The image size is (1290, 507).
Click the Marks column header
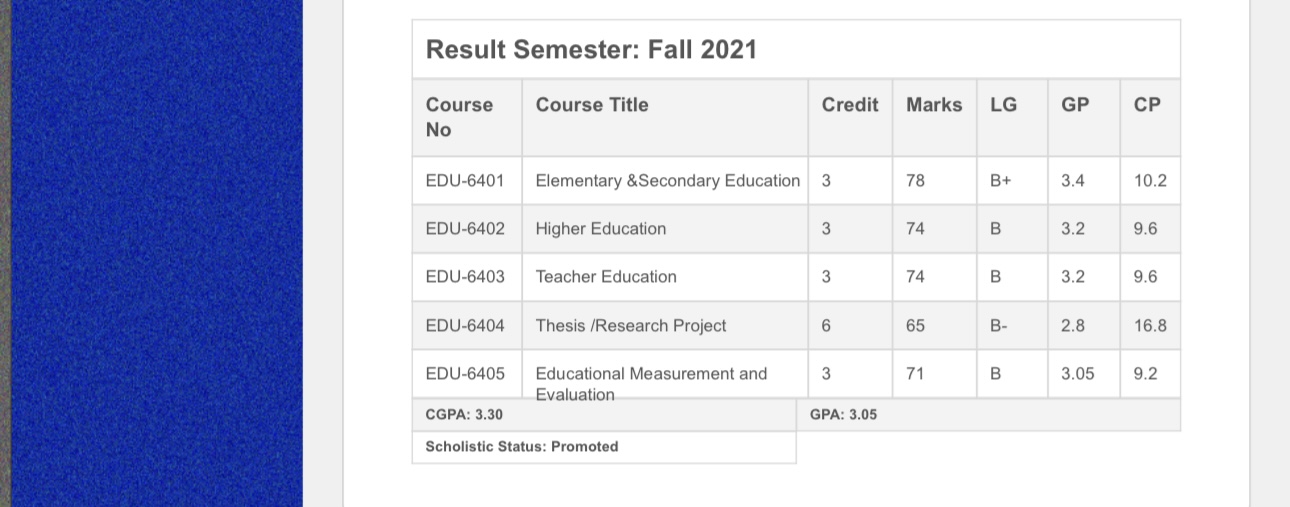[x=934, y=105]
